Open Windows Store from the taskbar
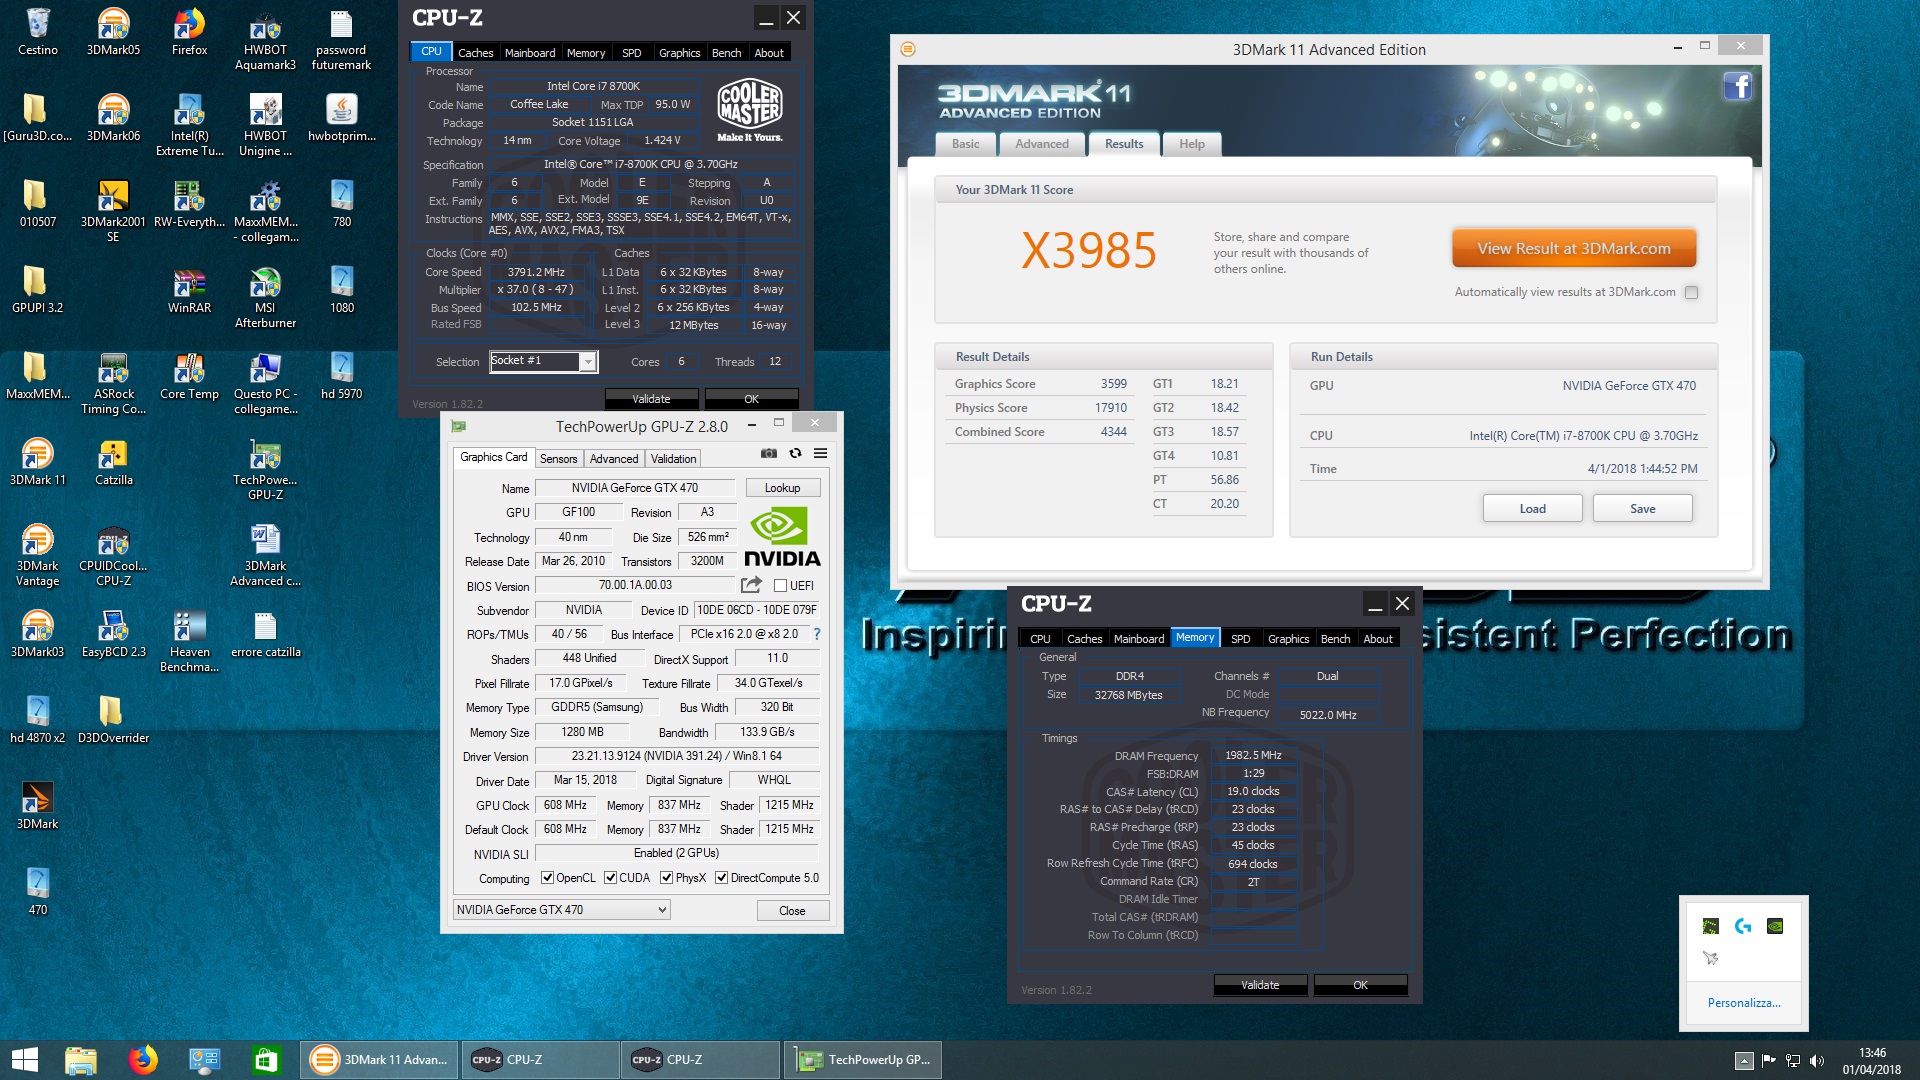The width and height of the screenshot is (1920, 1080). [266, 1060]
